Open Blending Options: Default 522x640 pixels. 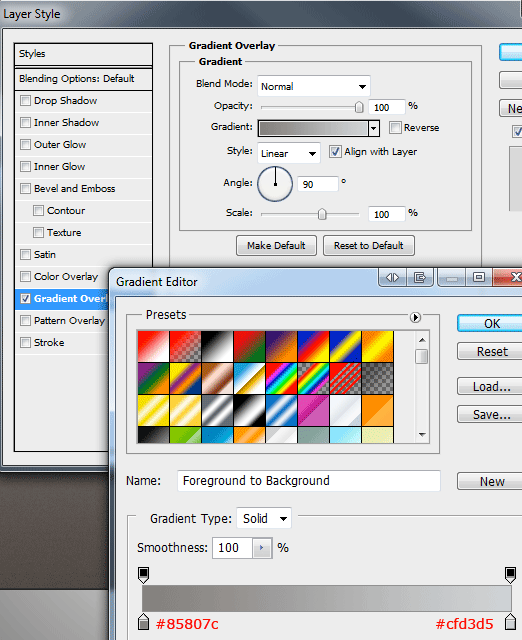tap(83, 78)
